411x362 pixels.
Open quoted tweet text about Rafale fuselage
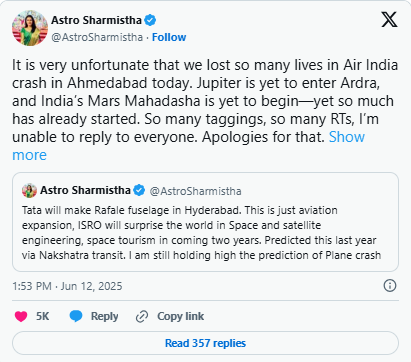[x=201, y=233]
